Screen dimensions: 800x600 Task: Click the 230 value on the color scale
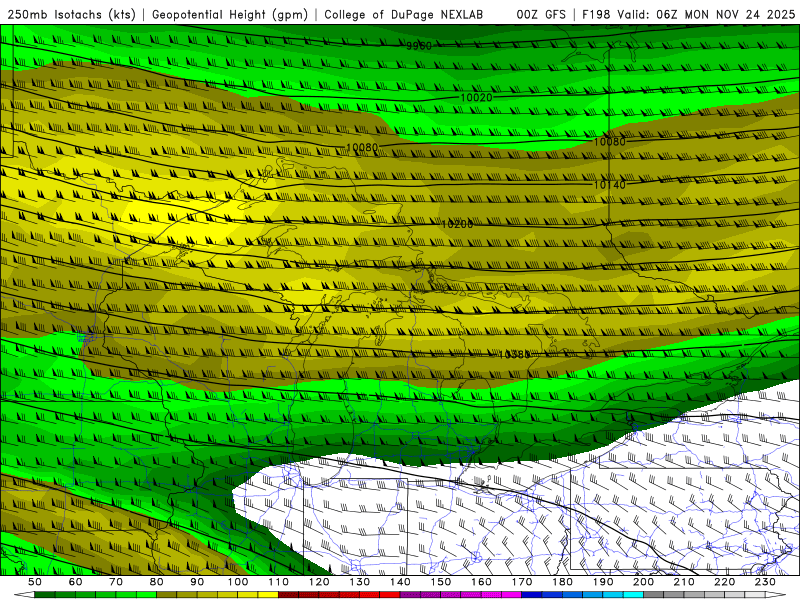765,582
